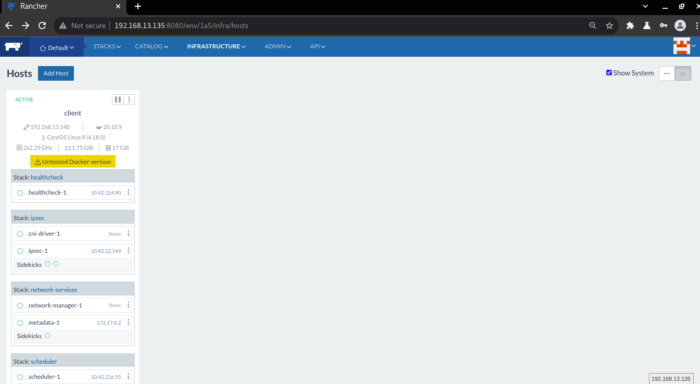Click the Add Host button
This screenshot has width=700, height=384.
tap(56, 73)
